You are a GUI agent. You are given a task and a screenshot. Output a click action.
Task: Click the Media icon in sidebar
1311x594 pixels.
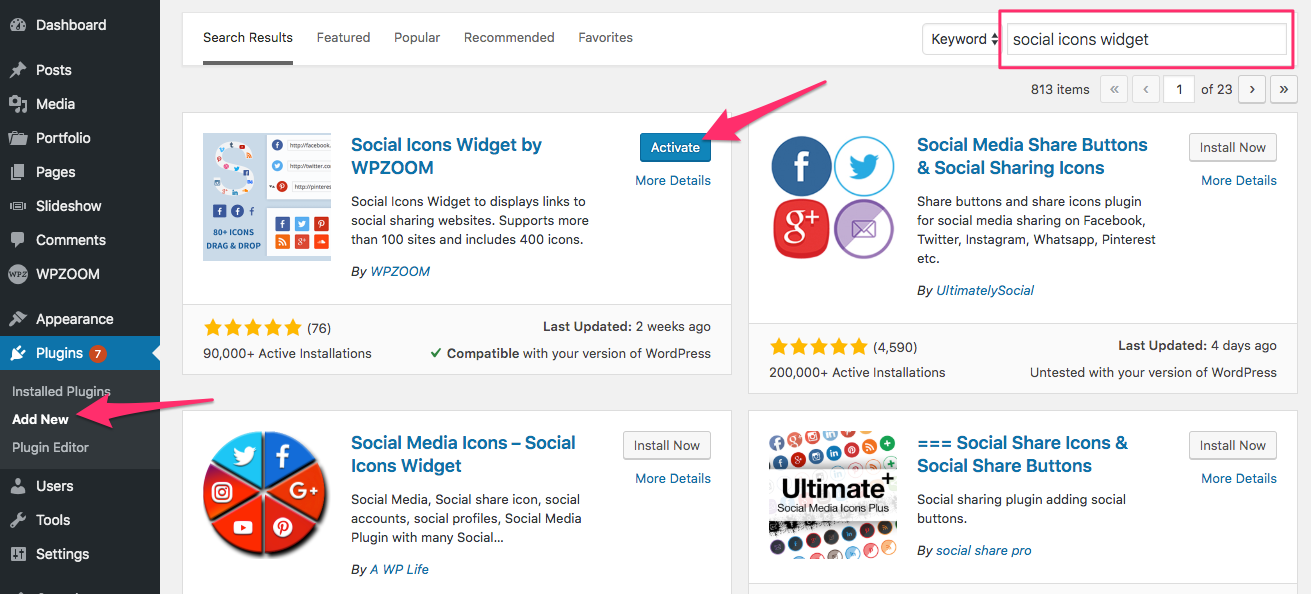pos(18,104)
